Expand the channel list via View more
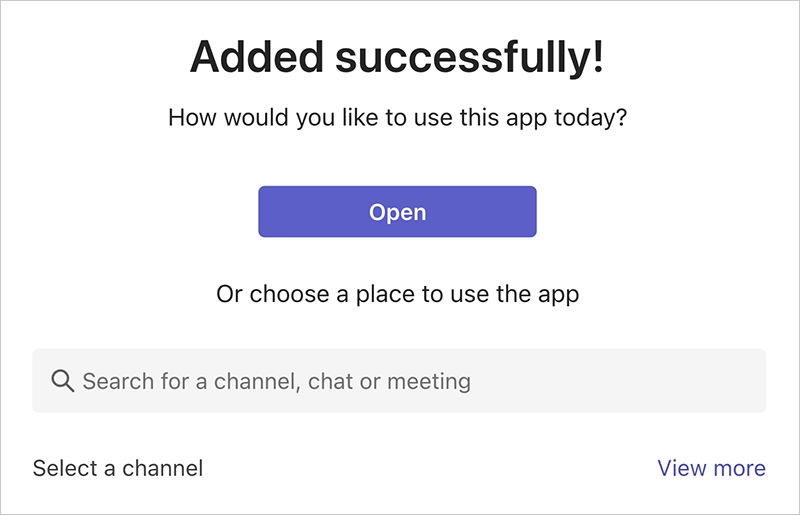Screen dimensions: 800x515 click(711, 468)
